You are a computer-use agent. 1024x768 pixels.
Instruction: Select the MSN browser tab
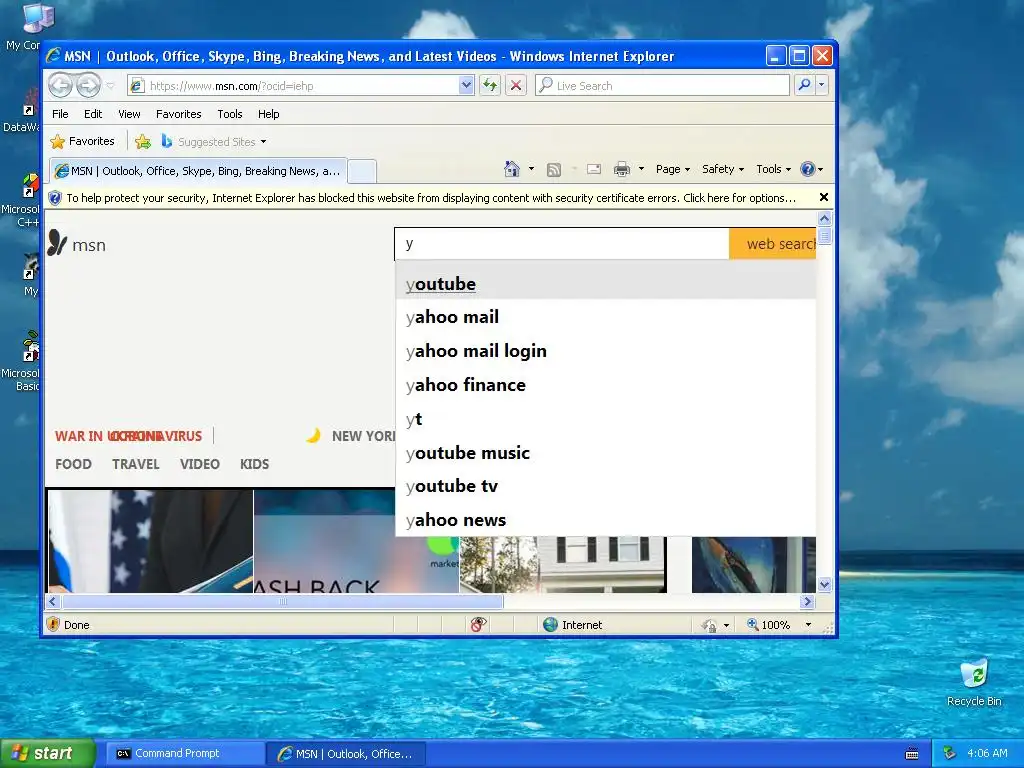point(197,171)
